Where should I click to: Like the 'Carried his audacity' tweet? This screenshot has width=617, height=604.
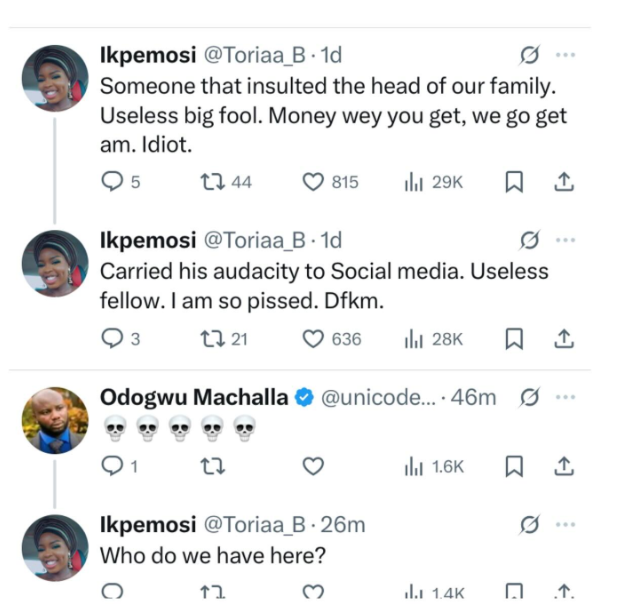click(315, 339)
